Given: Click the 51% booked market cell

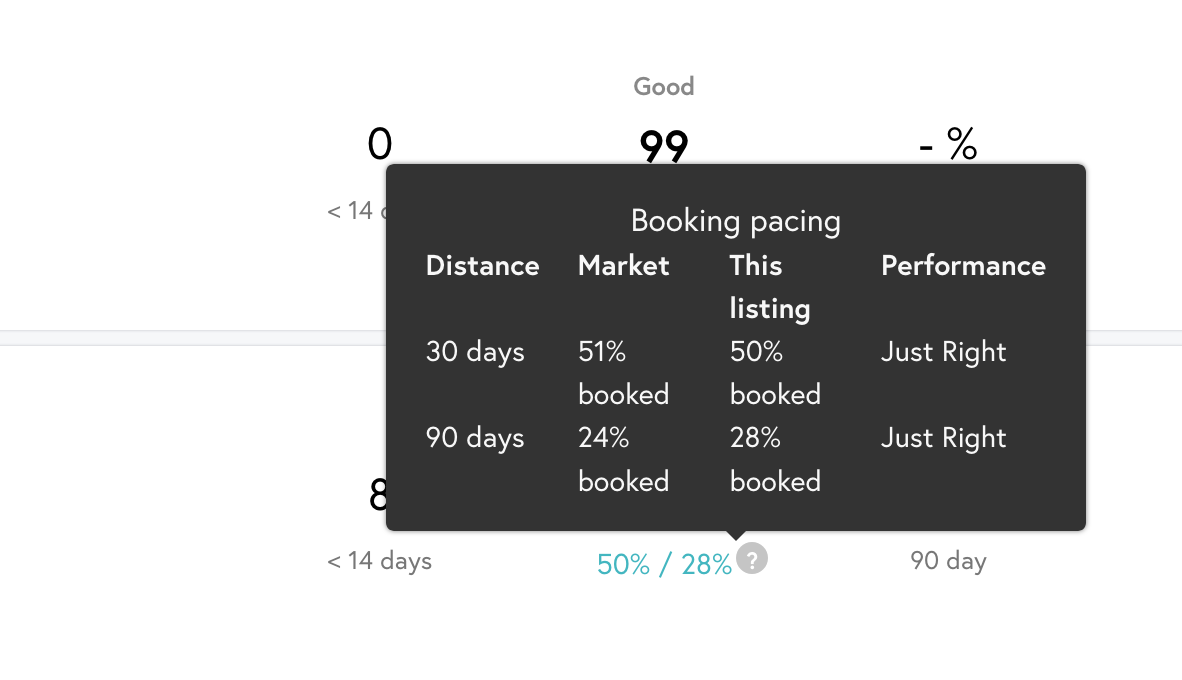Looking at the screenshot, I should coord(623,372).
